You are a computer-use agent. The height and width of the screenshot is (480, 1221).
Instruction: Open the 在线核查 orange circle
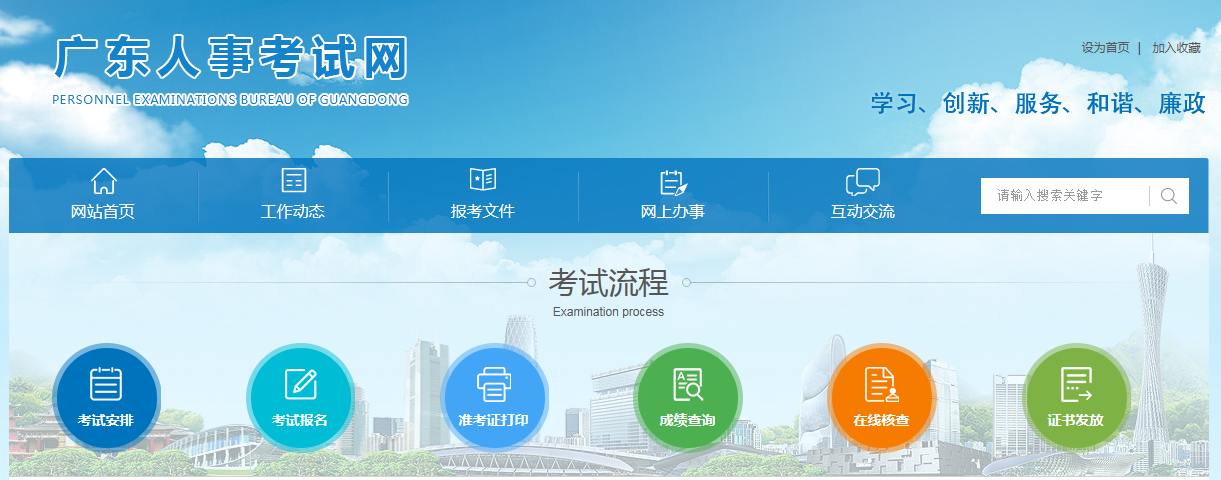click(882, 396)
